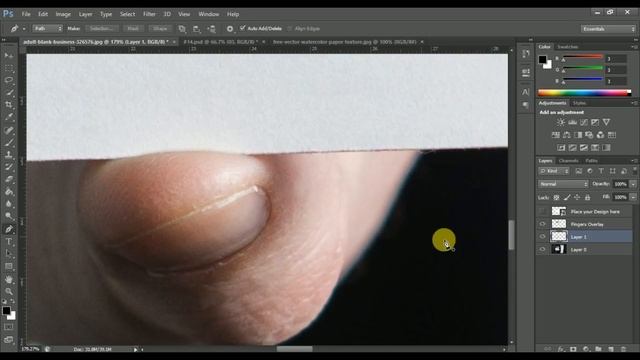Open path alignment options
This screenshot has height=360, width=640.
point(197,29)
